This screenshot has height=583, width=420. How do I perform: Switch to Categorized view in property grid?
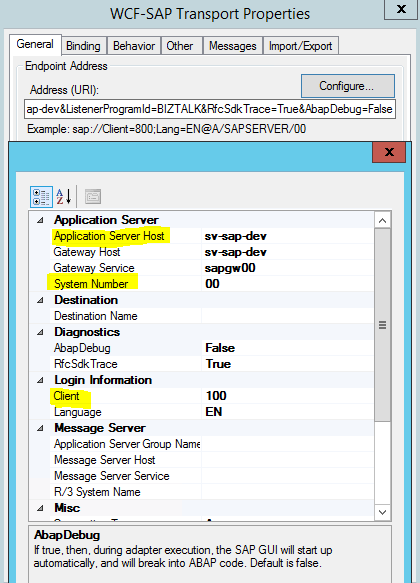click(41, 197)
